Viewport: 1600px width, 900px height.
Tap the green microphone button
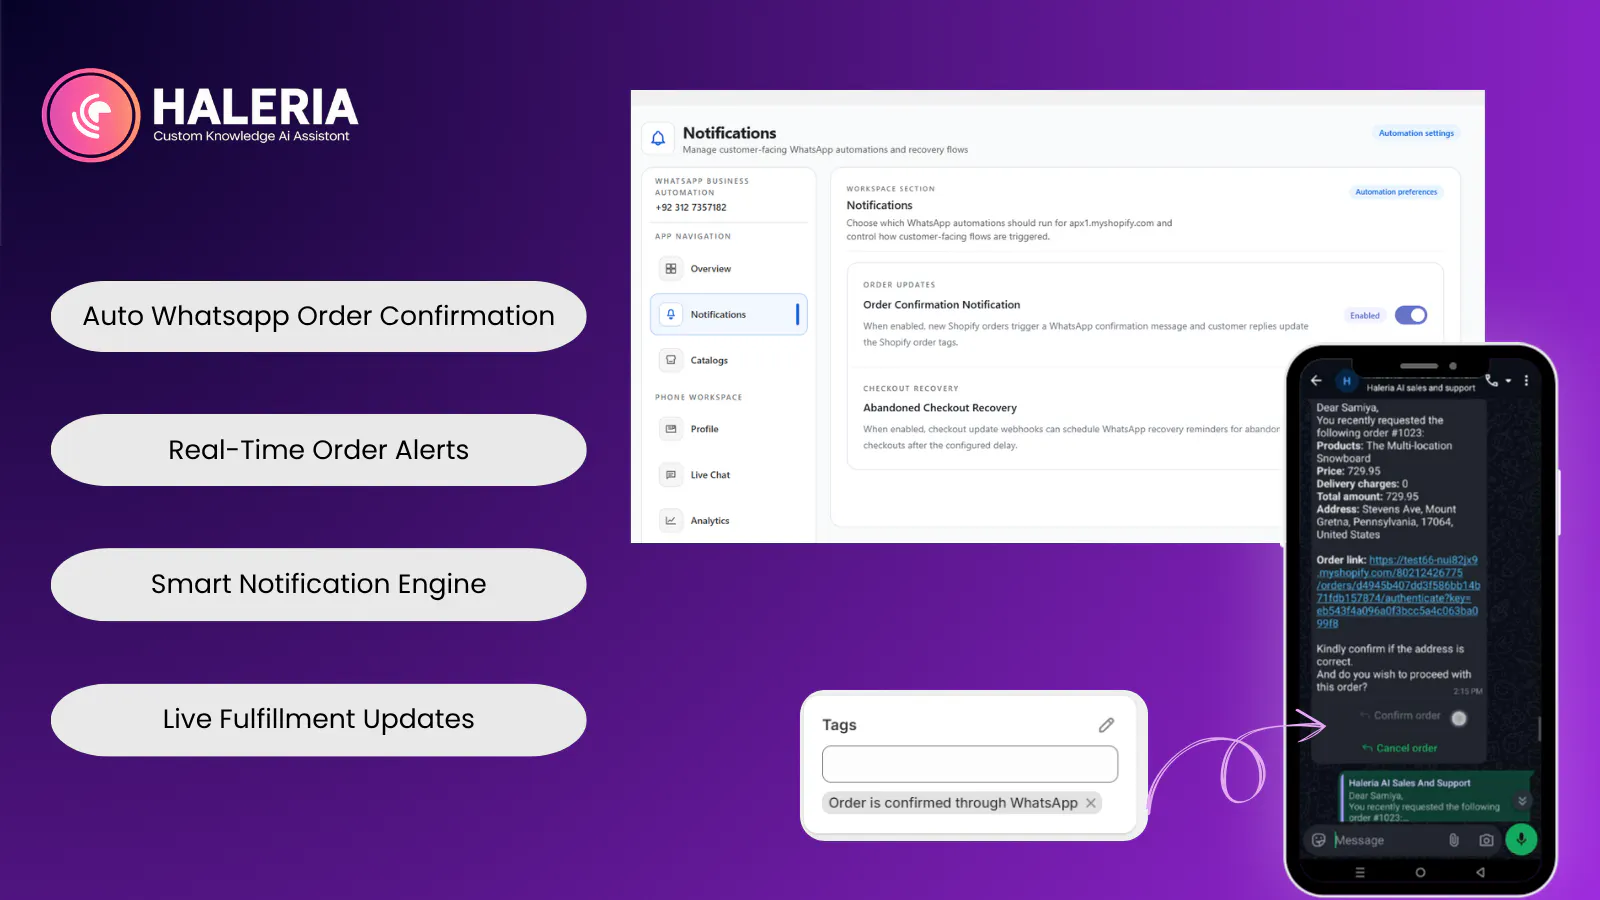coord(1521,839)
